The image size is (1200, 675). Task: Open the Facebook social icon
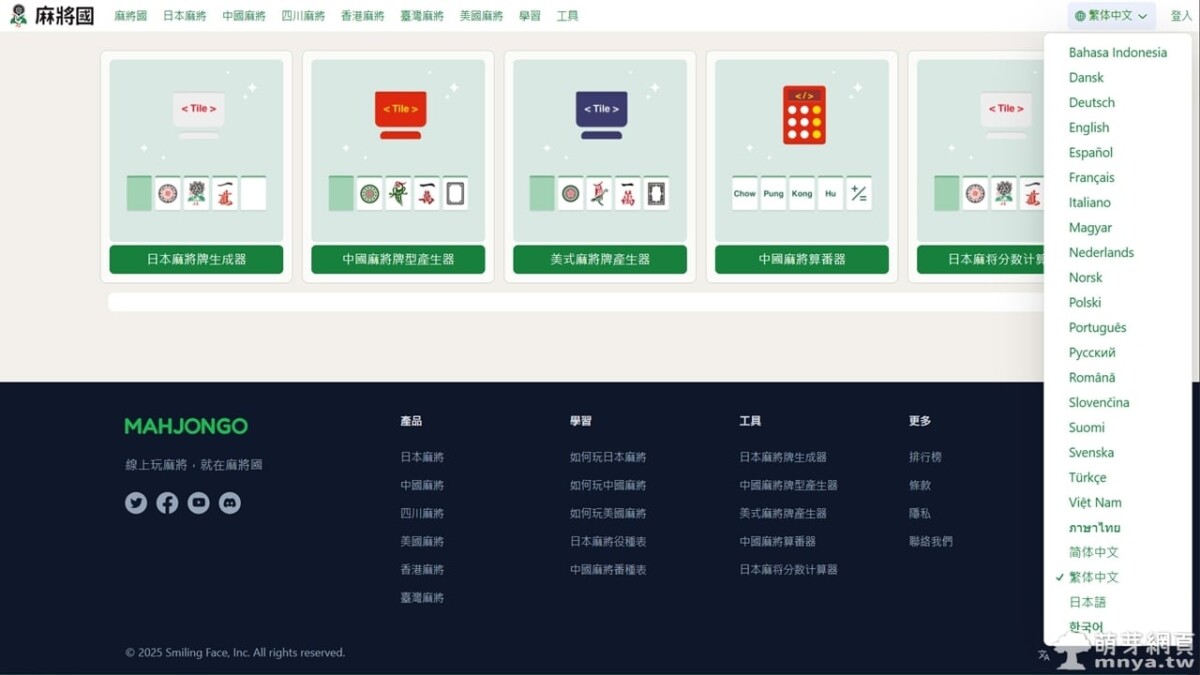(x=167, y=503)
